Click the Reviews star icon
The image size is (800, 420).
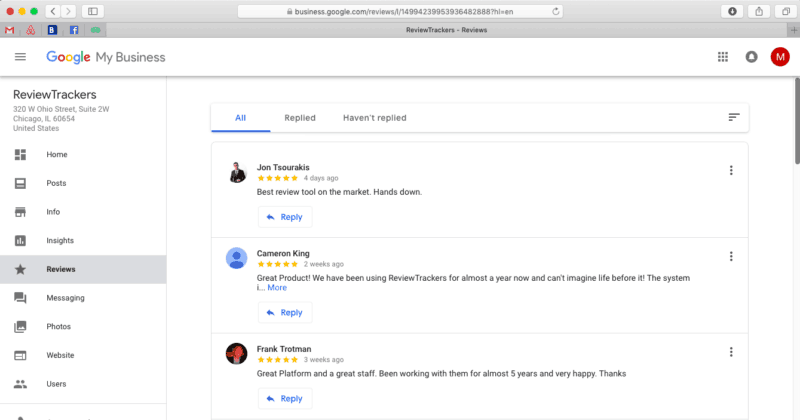click(x=20, y=269)
